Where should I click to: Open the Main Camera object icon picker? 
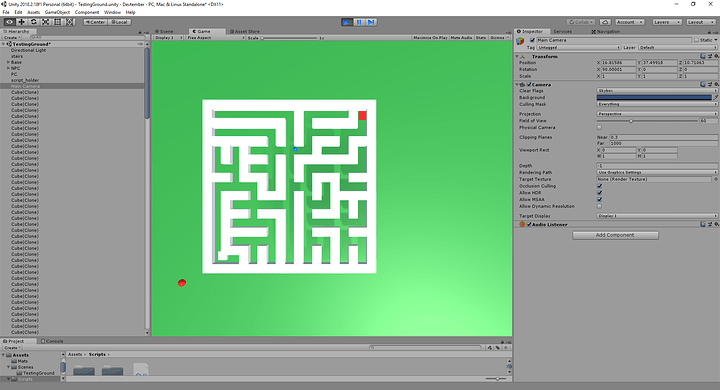click(520, 41)
